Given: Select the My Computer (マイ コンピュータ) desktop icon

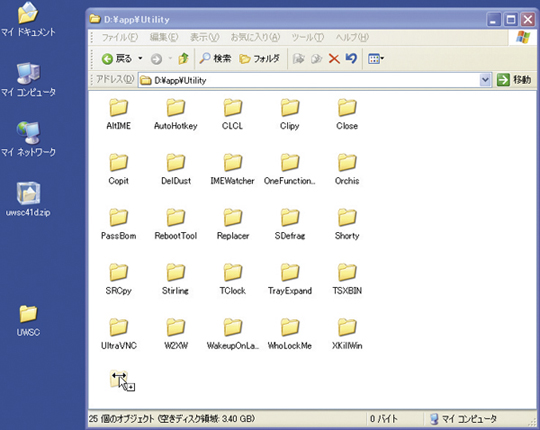Looking at the screenshot, I should tap(28, 80).
